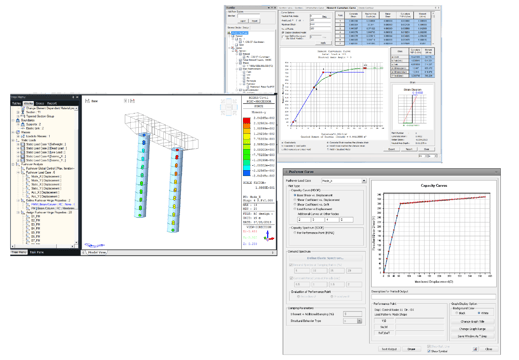519x360 pixels.
Task: Toggle the Show Symbol checkbox
Action: click(x=429, y=351)
